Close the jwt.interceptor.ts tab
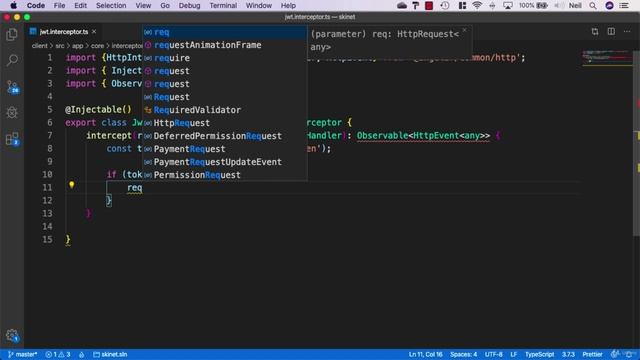The height and width of the screenshot is (360, 640). coord(94,31)
